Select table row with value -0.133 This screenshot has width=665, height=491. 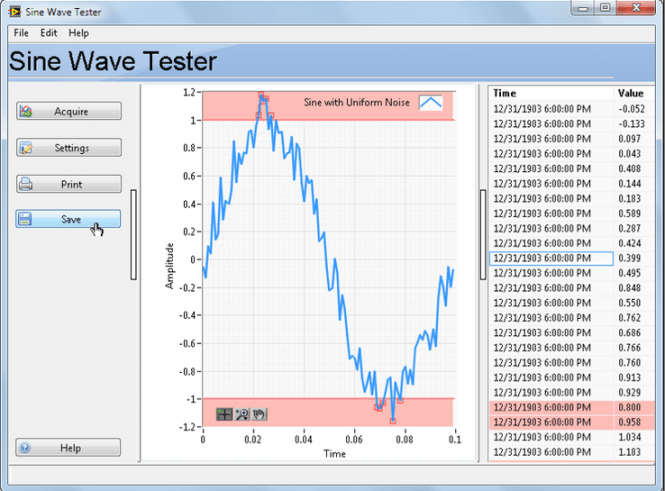(572, 124)
